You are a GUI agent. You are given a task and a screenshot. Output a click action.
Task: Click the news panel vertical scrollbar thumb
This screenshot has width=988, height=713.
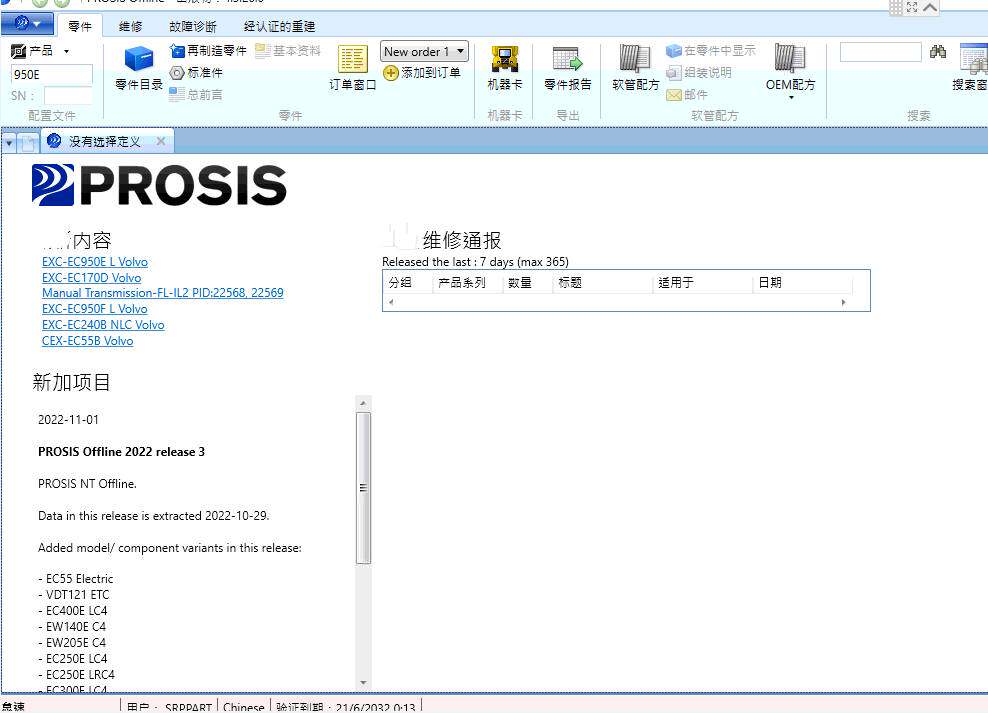pos(363,488)
